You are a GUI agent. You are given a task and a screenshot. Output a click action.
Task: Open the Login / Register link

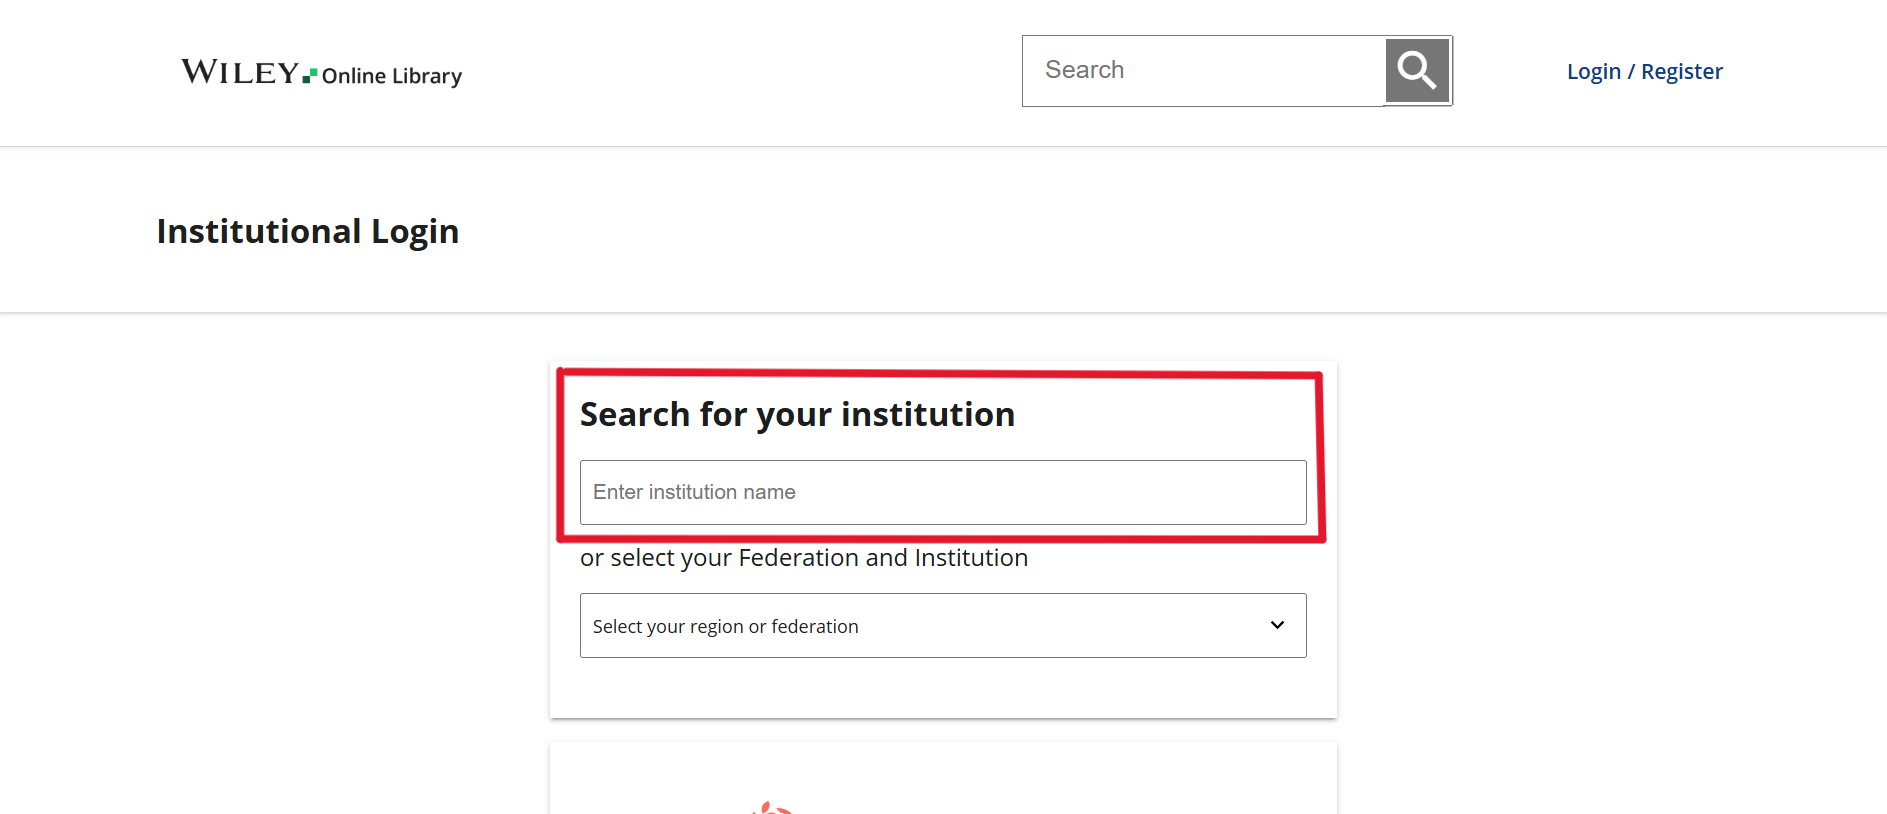(1644, 72)
